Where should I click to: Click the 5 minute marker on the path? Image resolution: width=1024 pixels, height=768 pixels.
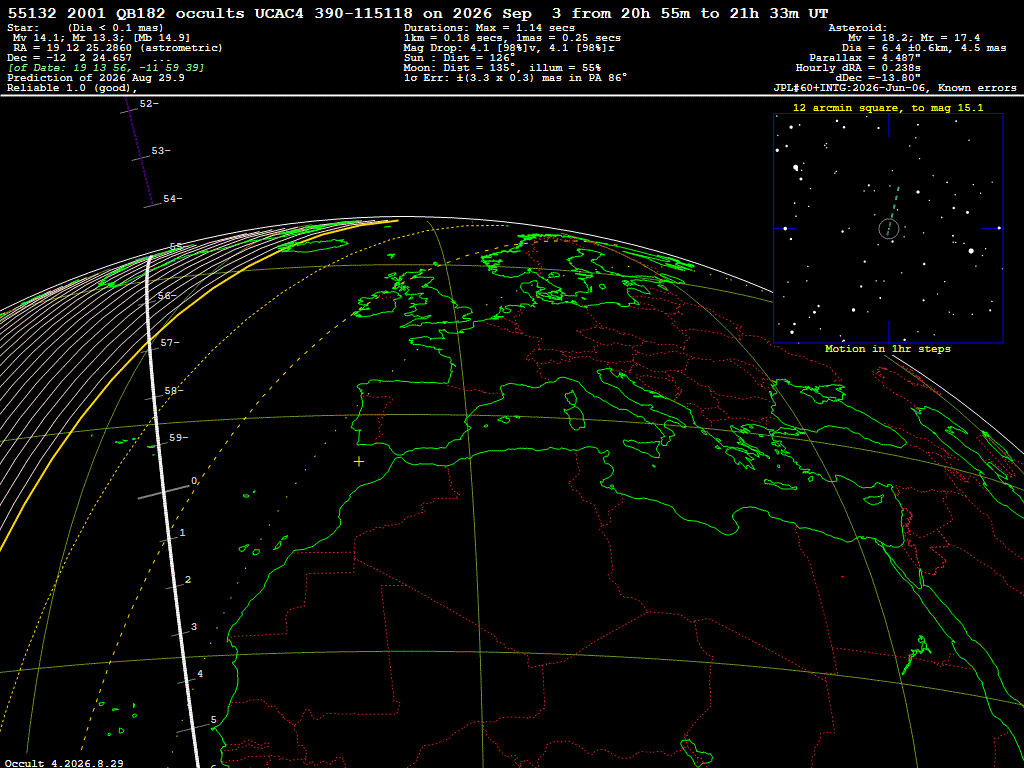click(x=213, y=720)
